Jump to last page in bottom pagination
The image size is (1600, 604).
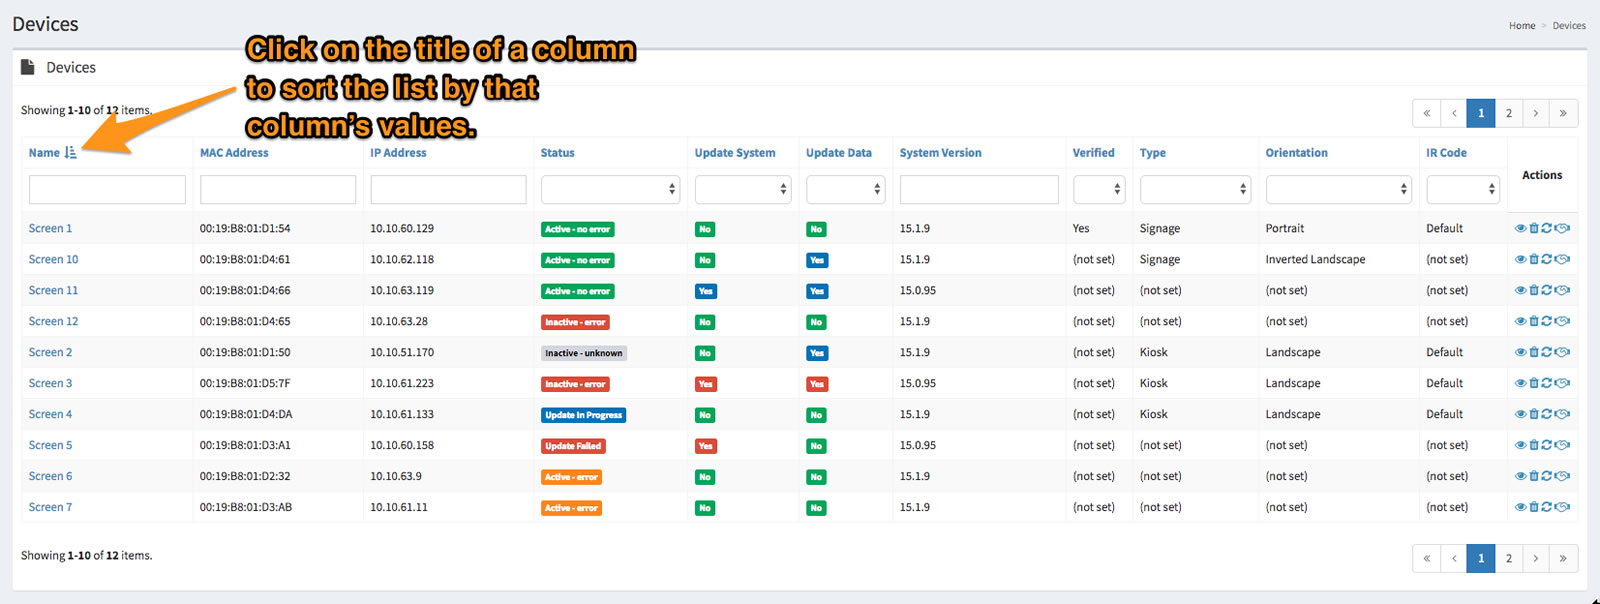(1563, 558)
